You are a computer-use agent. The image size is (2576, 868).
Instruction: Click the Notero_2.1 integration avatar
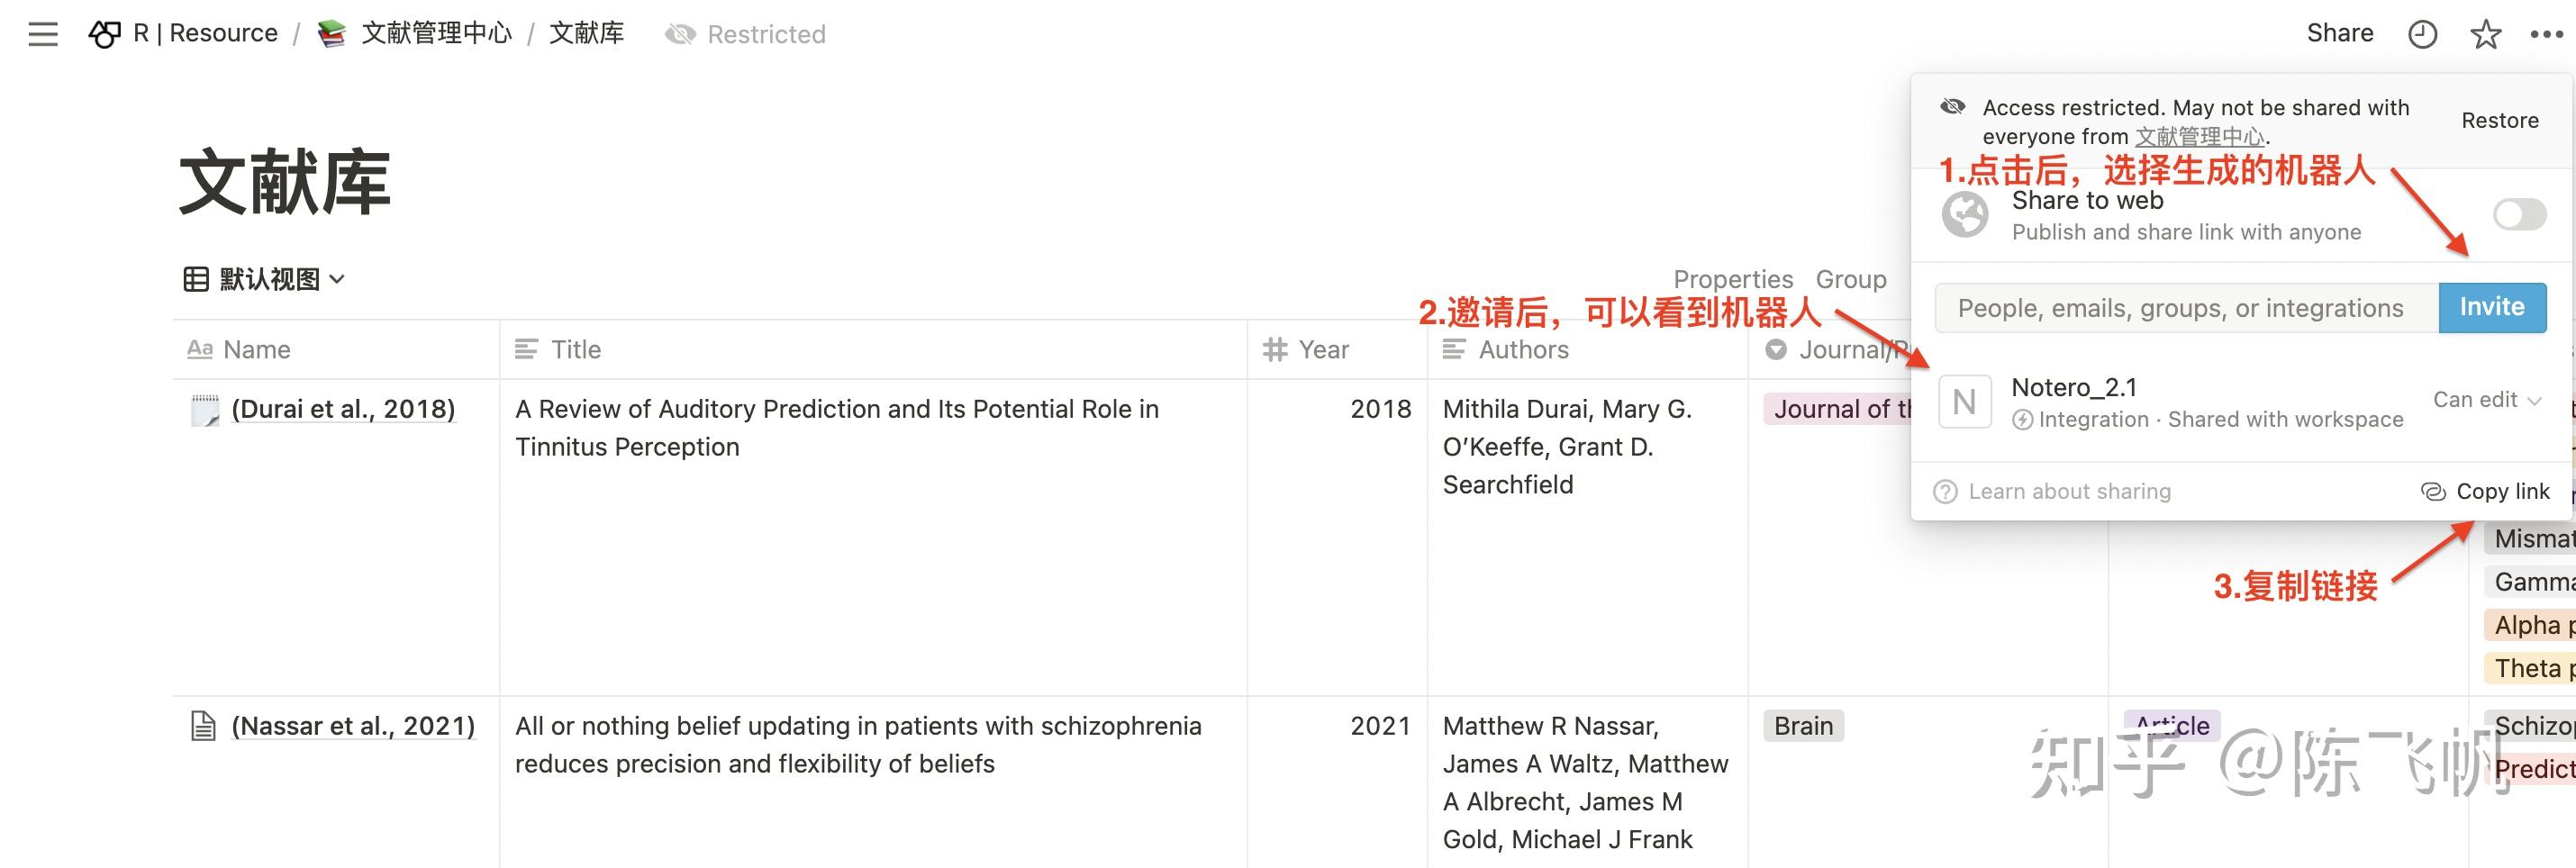point(1964,402)
